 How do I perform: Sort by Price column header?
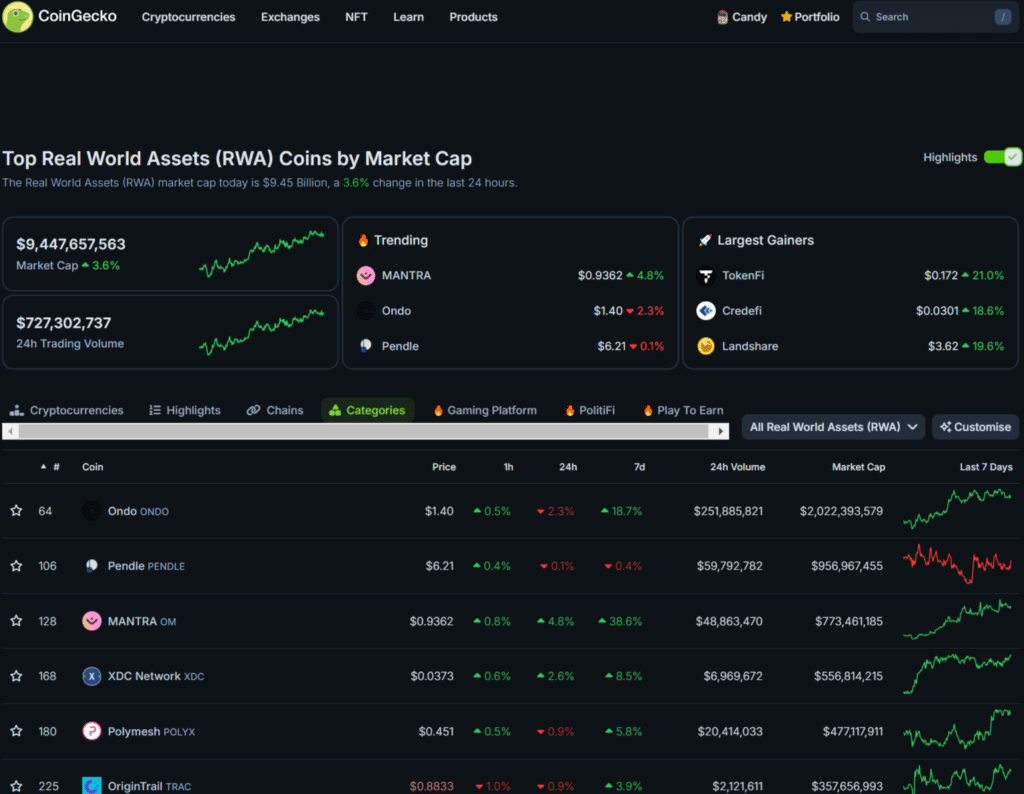point(443,467)
